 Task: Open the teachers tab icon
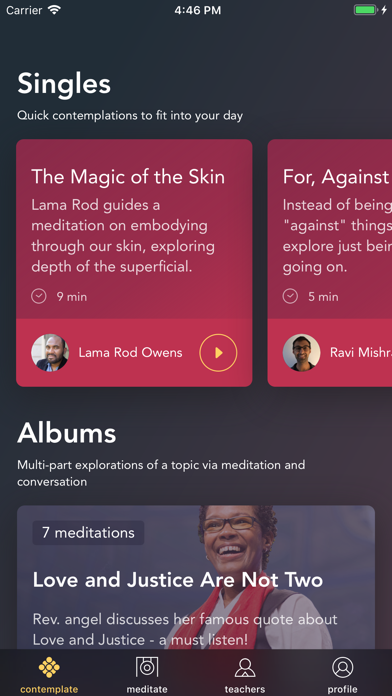click(x=245, y=668)
